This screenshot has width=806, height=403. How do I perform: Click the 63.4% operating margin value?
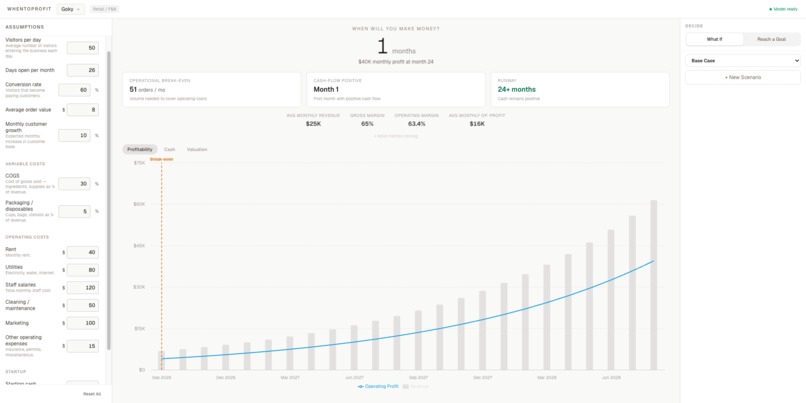[x=417, y=124]
